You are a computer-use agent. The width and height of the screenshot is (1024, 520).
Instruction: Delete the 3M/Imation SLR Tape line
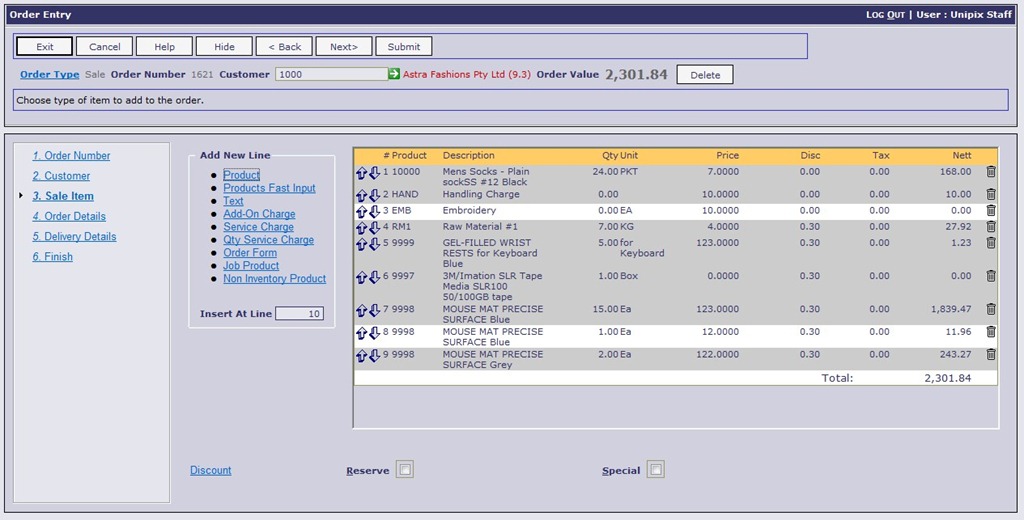coord(991,276)
